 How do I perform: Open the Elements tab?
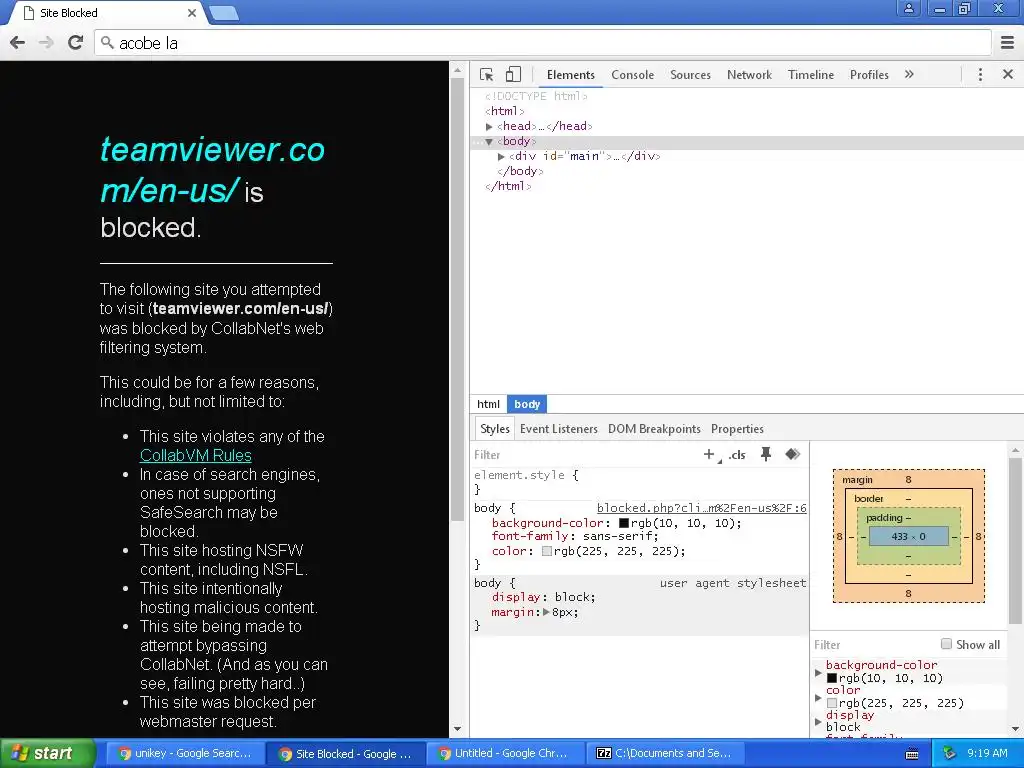tap(571, 74)
